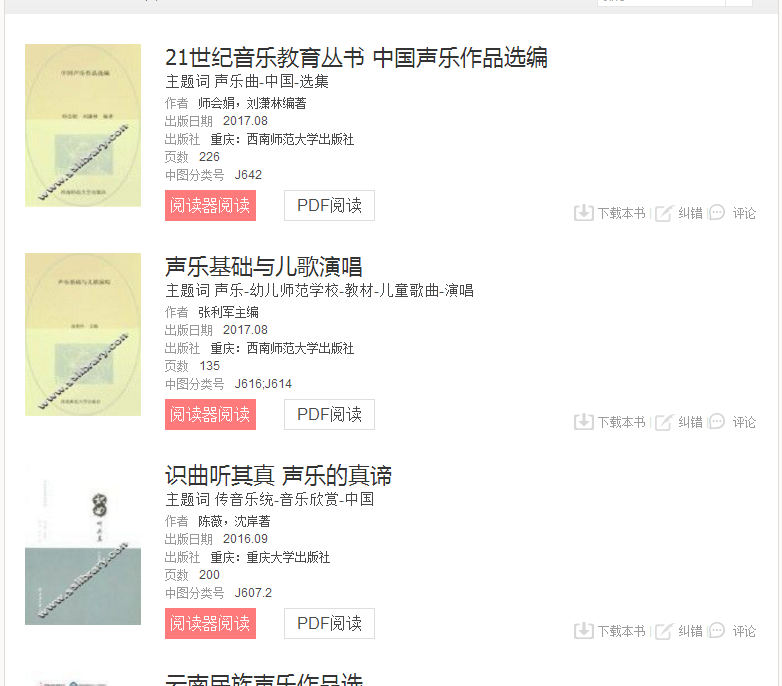Click classification number J616;J614

[x=263, y=384]
